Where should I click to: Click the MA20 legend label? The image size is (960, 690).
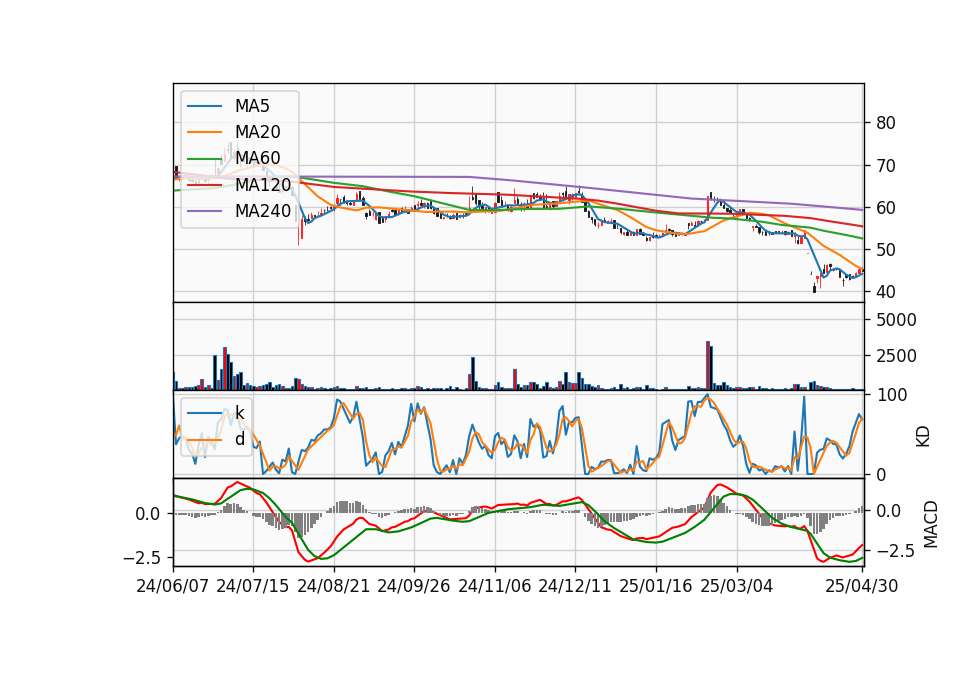257,132
